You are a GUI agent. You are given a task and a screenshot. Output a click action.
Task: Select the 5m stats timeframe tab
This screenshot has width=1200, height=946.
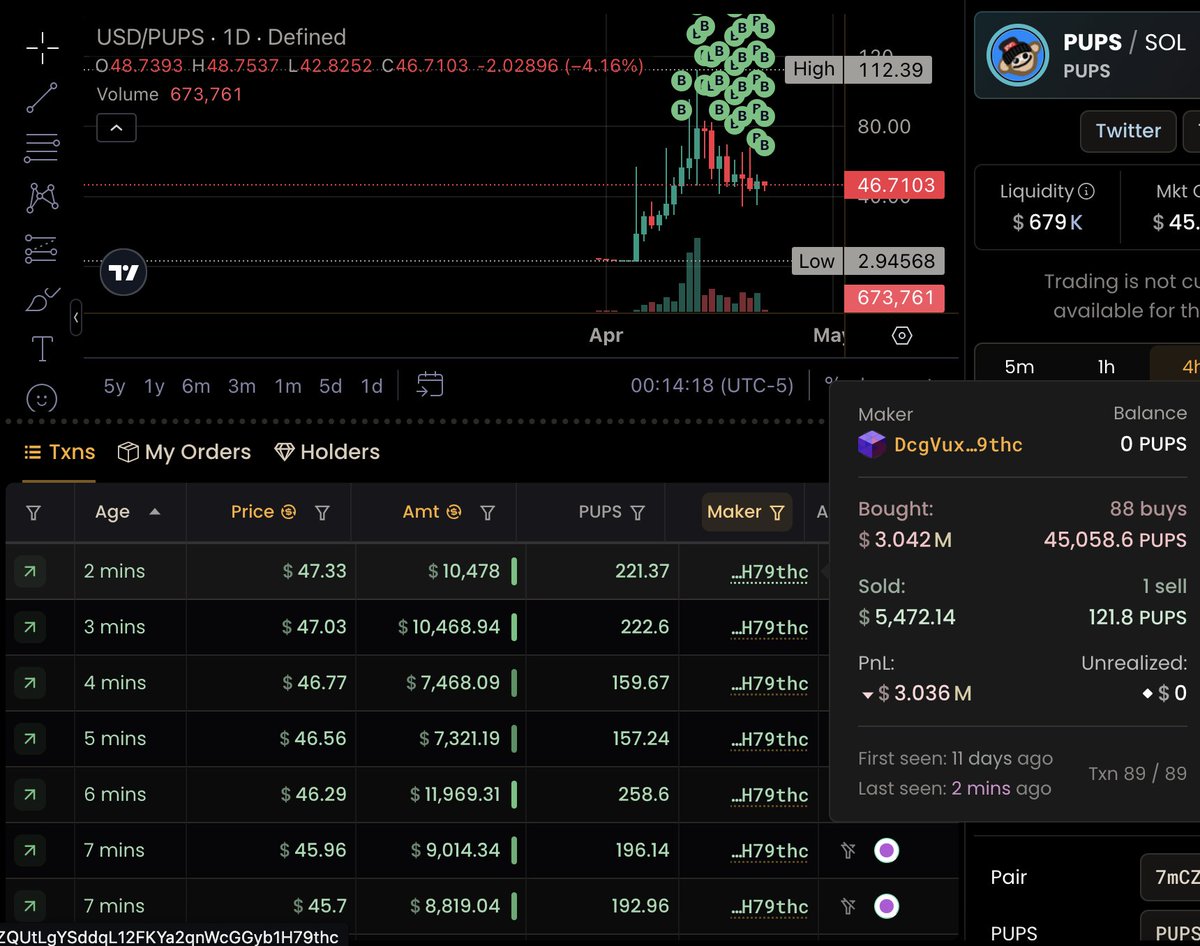(x=1019, y=367)
